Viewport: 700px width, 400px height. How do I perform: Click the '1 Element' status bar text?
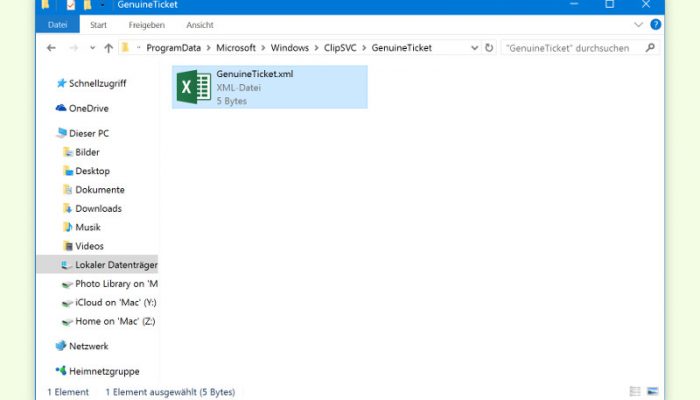pyautogui.click(x=68, y=392)
